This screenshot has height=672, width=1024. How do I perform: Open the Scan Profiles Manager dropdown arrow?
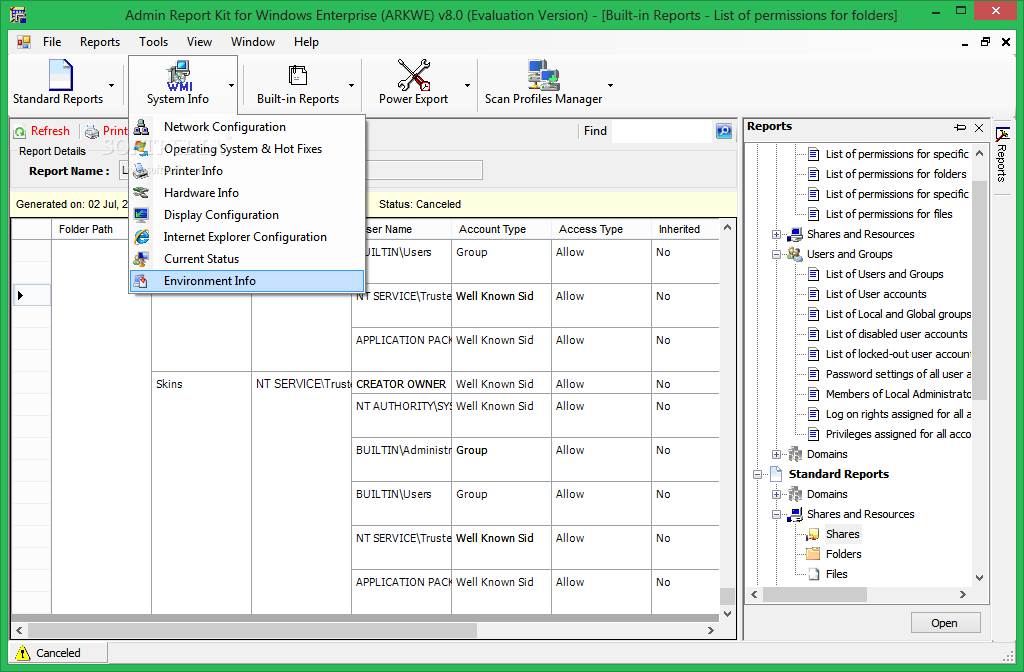[611, 86]
